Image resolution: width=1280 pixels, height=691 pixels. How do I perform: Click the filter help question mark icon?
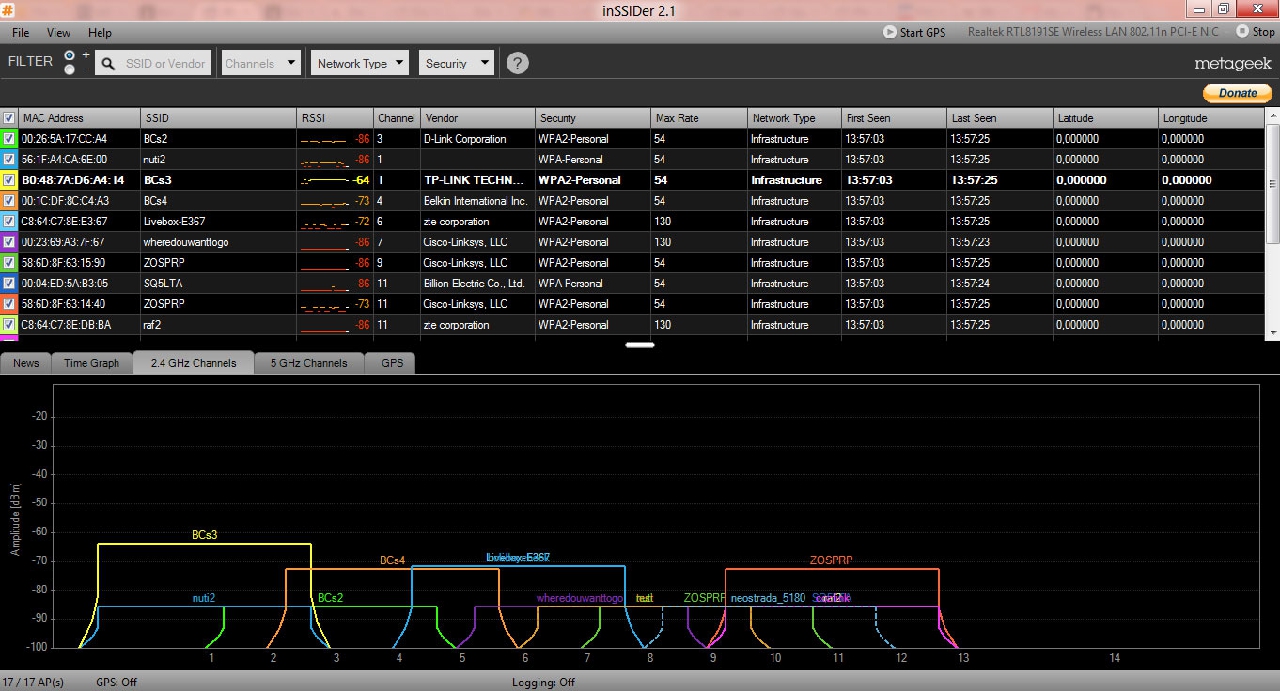click(x=517, y=63)
